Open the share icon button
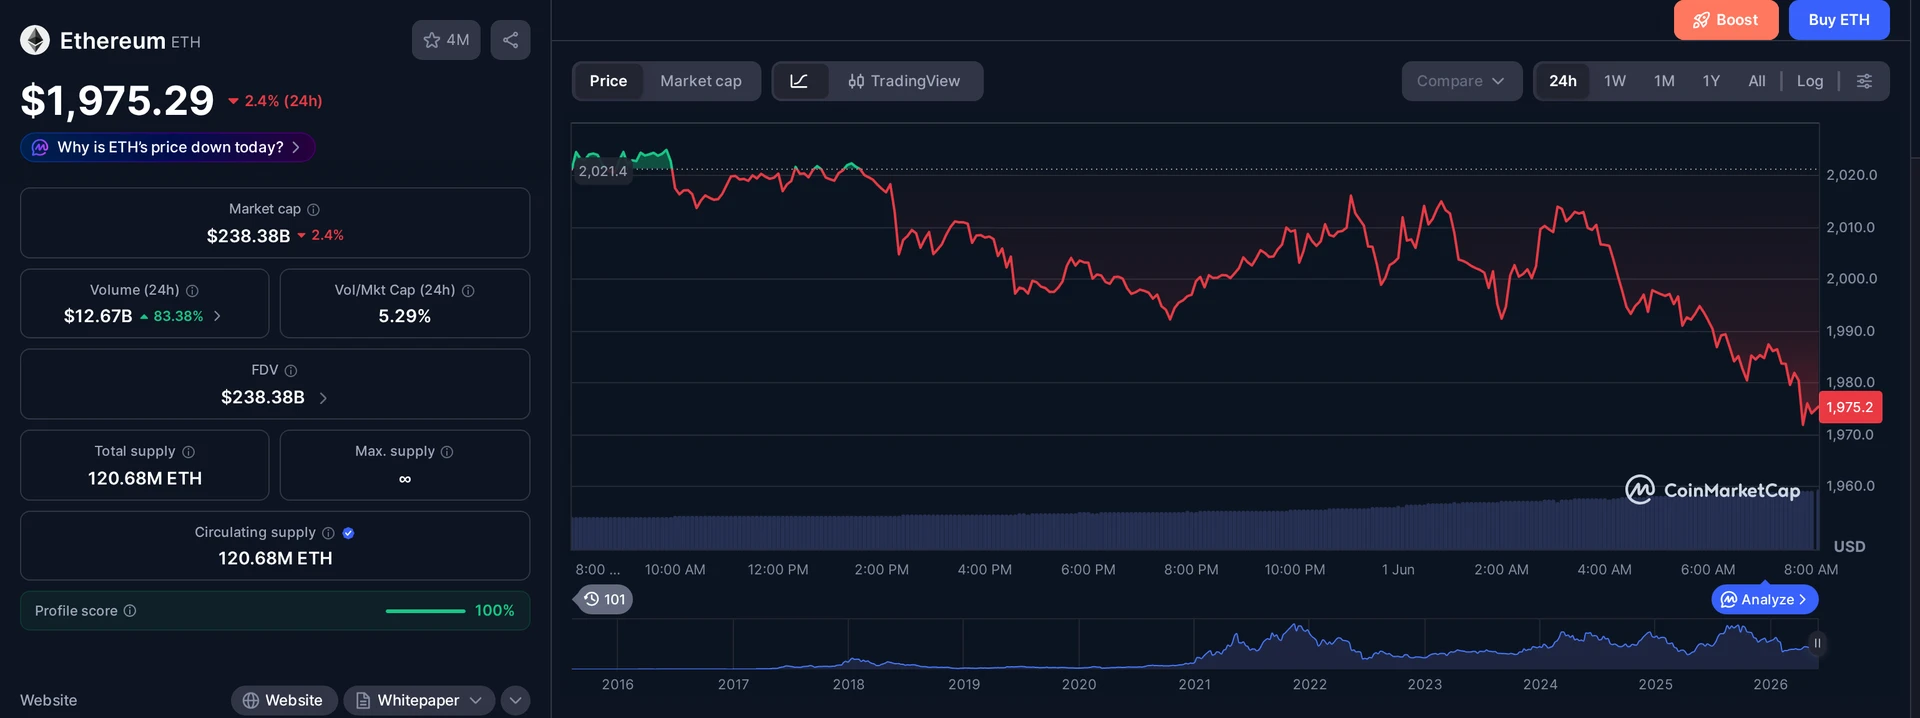1920x718 pixels. [x=510, y=40]
